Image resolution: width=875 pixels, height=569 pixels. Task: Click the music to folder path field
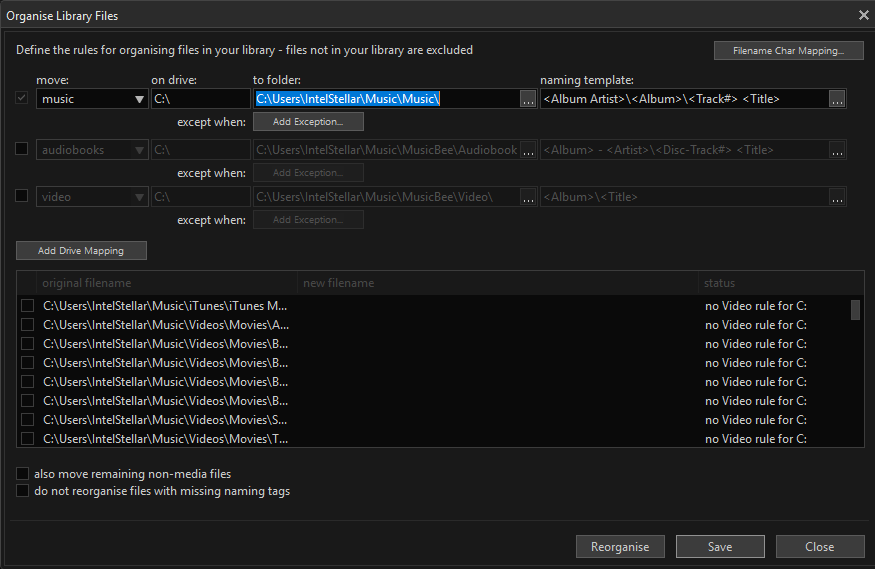tap(385, 99)
